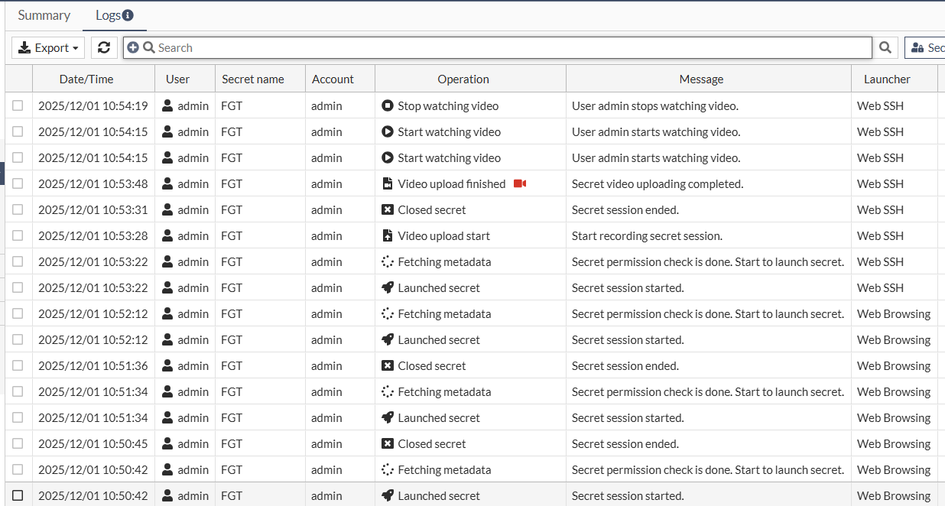
Task: Click the magnifier search submit icon
Action: (885, 48)
